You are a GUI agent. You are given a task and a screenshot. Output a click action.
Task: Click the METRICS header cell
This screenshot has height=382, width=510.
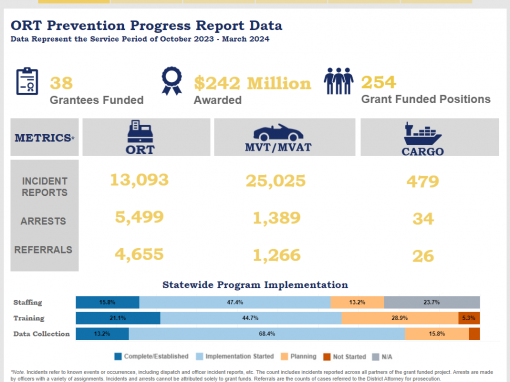45,137
